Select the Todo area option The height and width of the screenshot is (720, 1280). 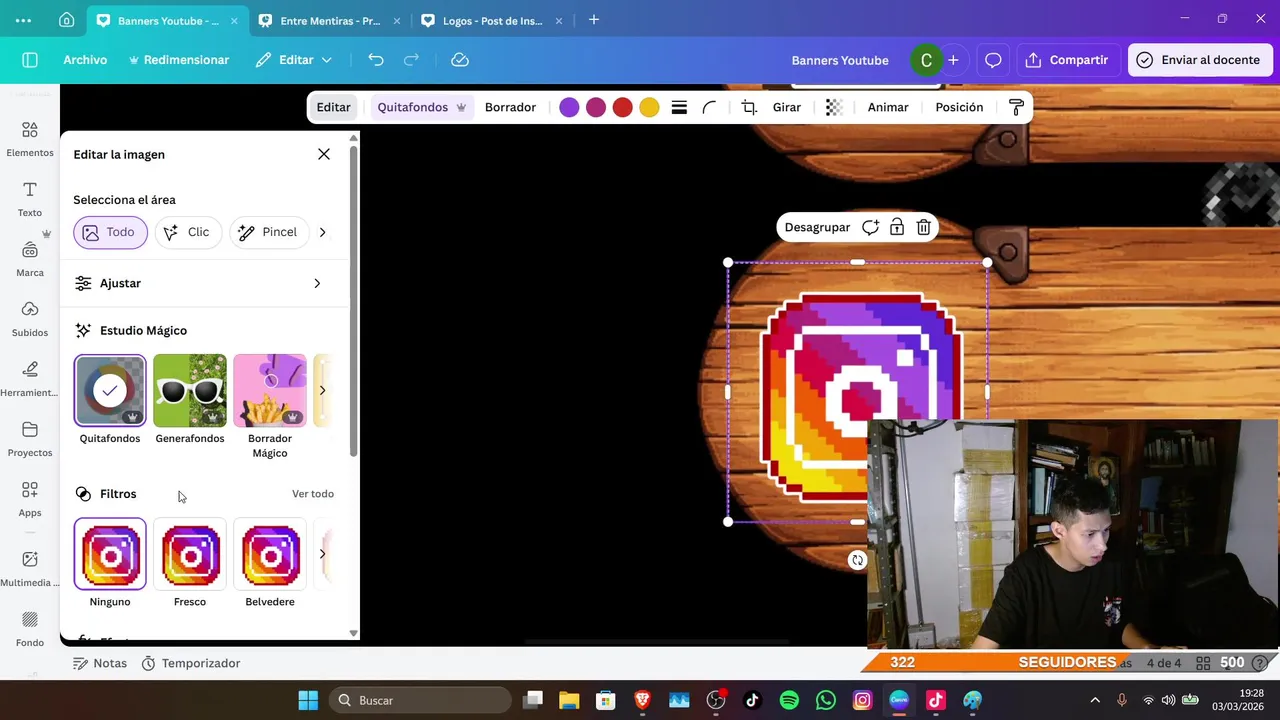tap(110, 232)
